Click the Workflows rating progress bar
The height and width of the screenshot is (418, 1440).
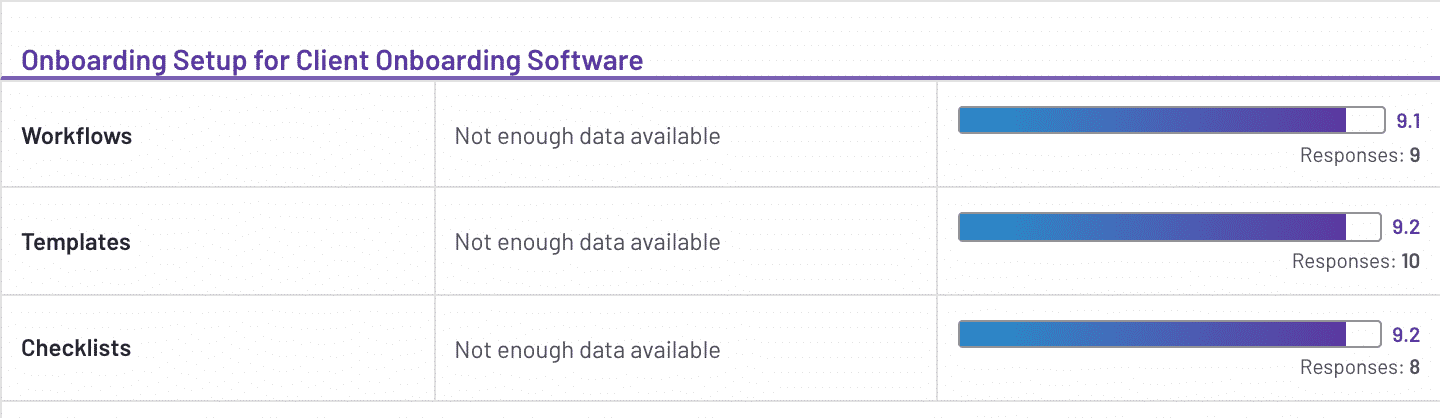coord(1171,120)
